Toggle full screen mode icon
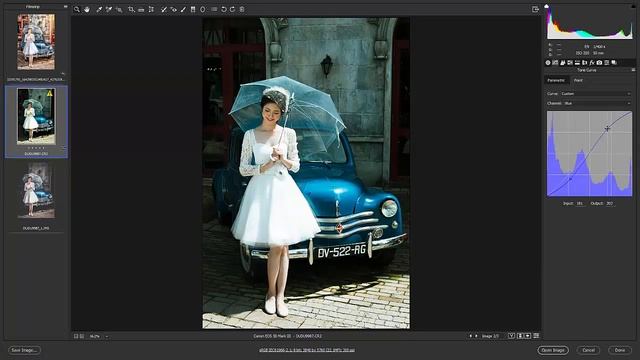640x360 pixels. coord(536,9)
